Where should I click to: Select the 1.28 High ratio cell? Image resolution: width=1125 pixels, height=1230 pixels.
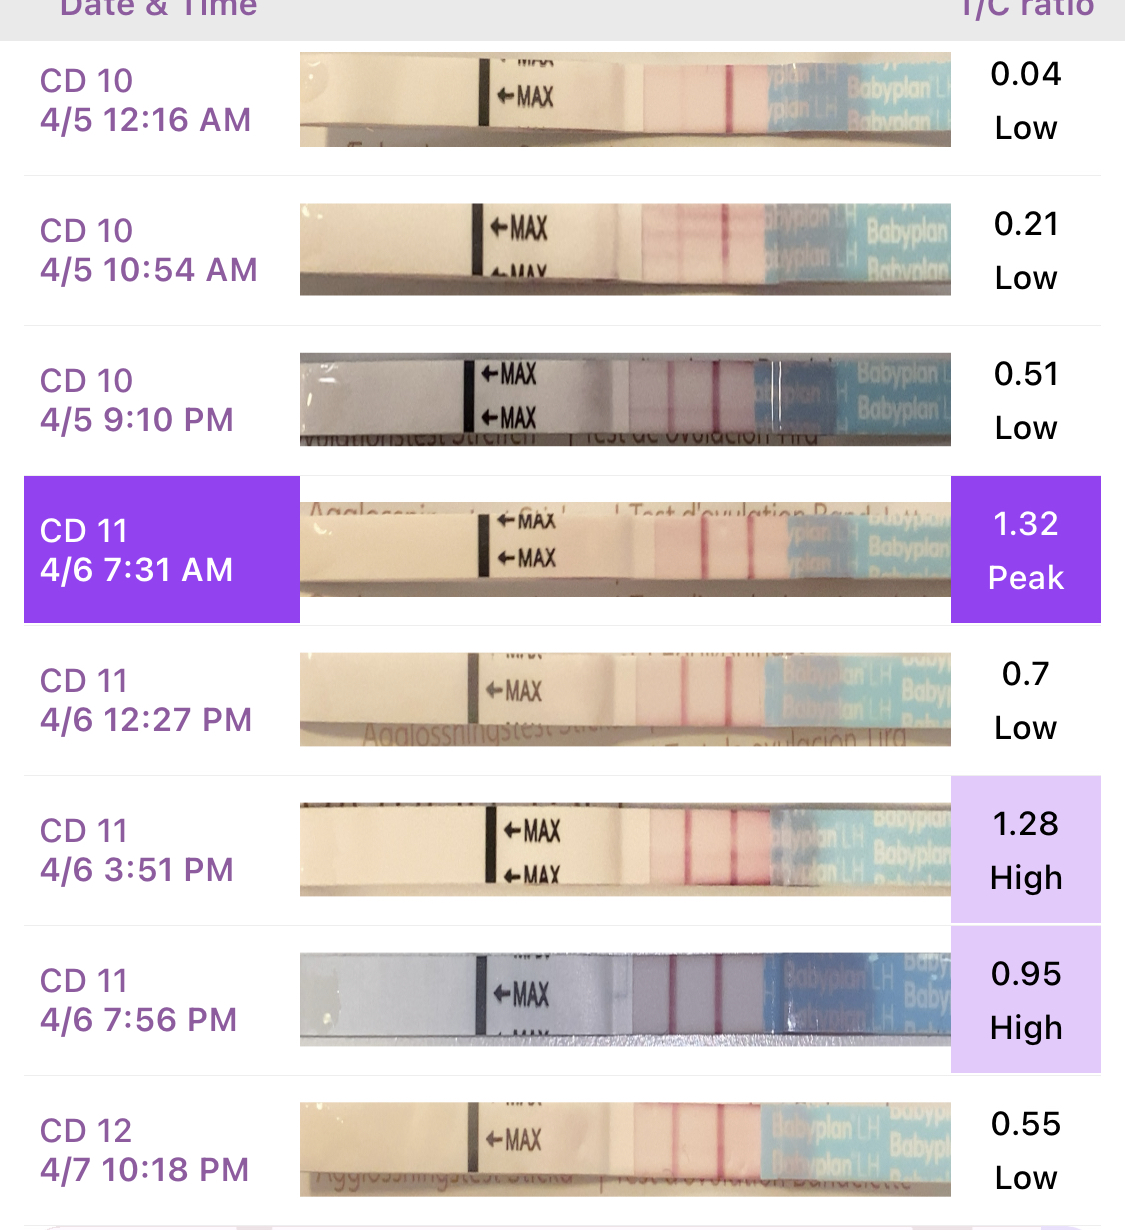(x=1025, y=849)
